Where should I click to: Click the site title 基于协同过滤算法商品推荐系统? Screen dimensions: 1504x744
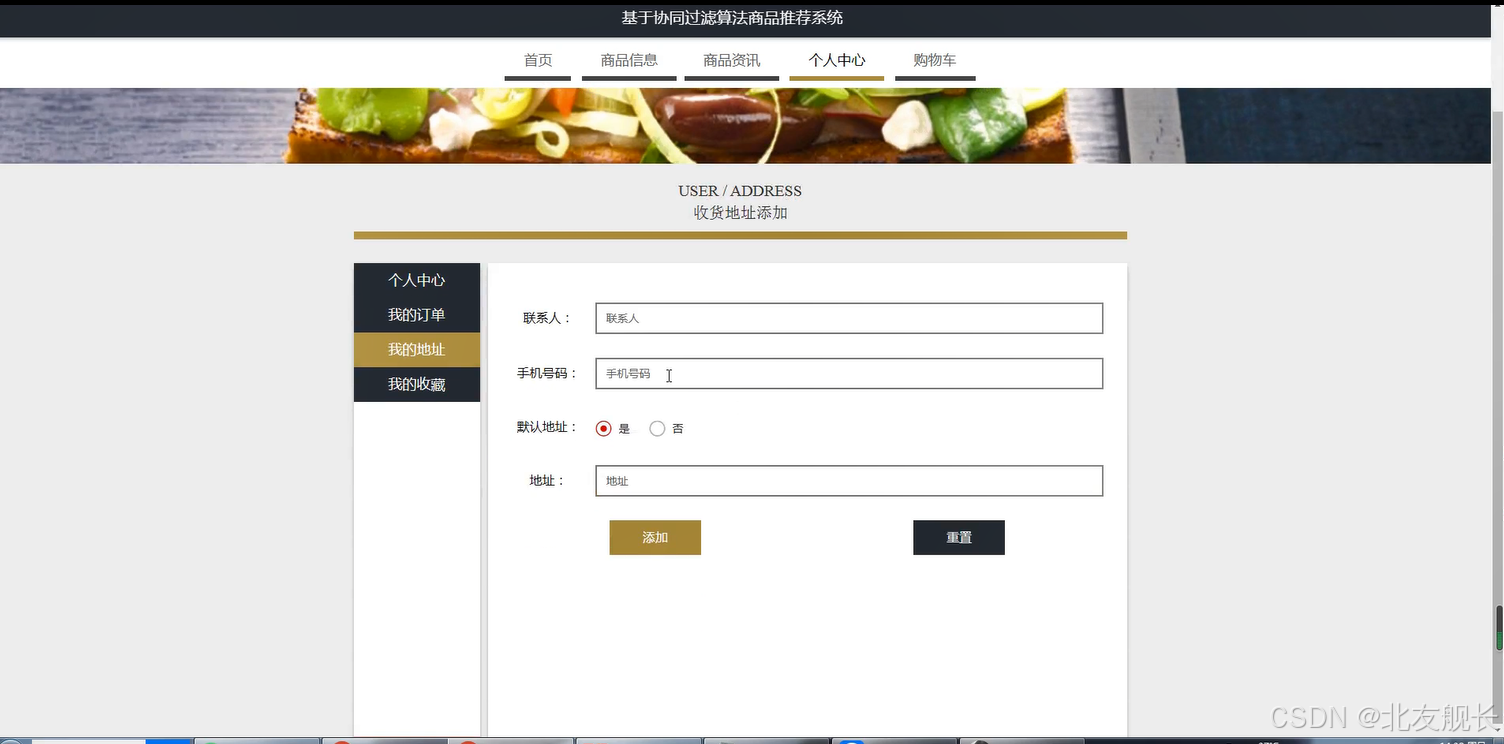click(730, 17)
